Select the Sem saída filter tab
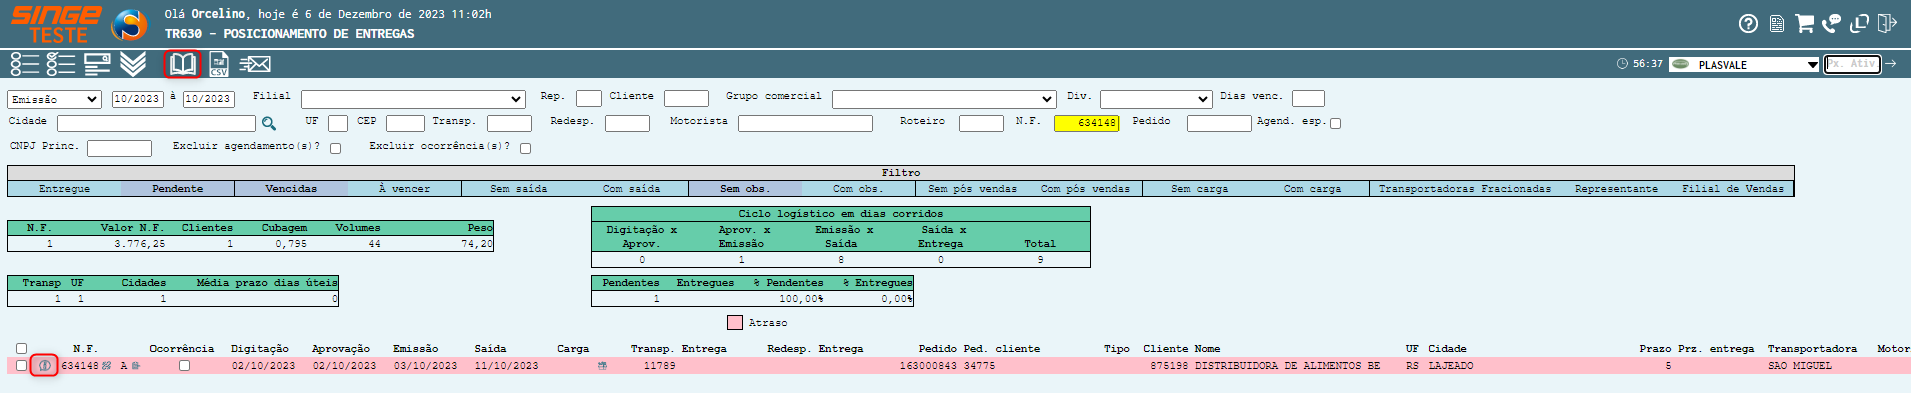Image resolution: width=1911 pixels, height=393 pixels. (519, 189)
